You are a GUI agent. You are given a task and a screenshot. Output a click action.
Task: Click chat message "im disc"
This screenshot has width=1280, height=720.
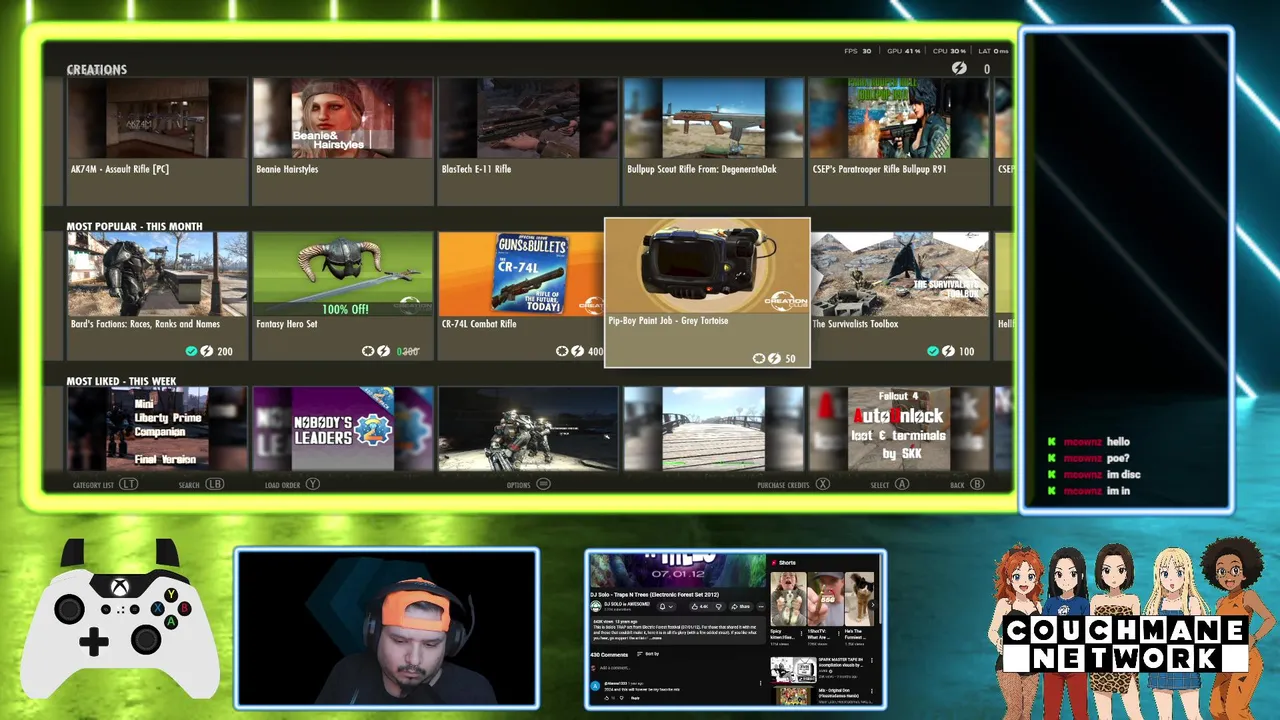click(x=1123, y=474)
